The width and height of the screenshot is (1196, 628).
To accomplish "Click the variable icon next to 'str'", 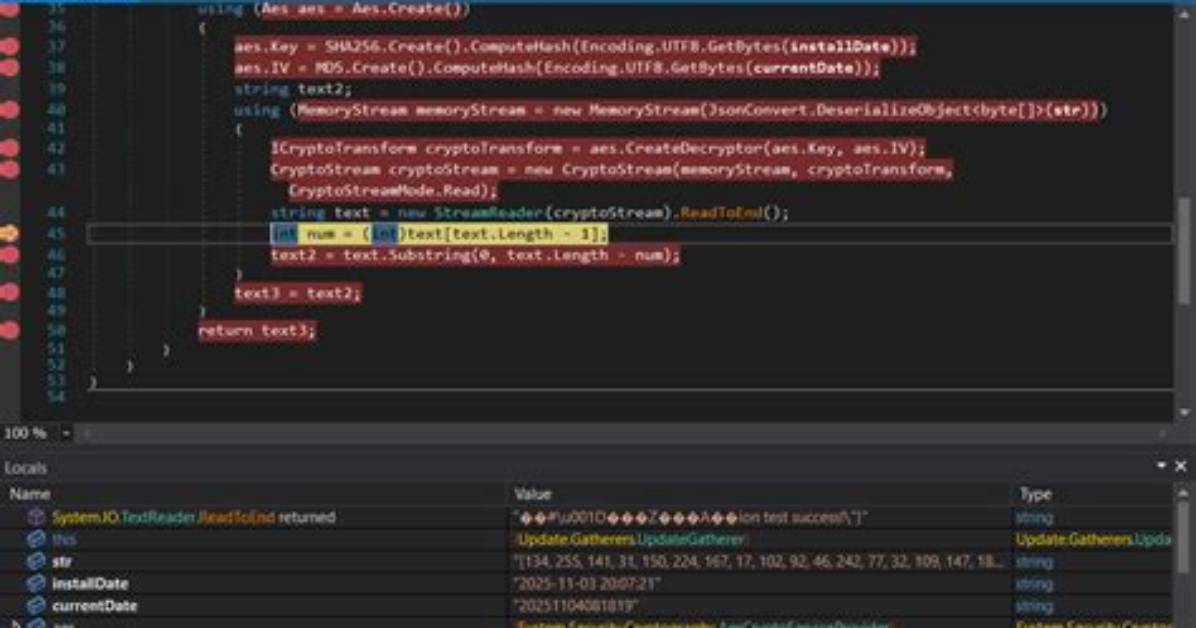I will [36, 562].
